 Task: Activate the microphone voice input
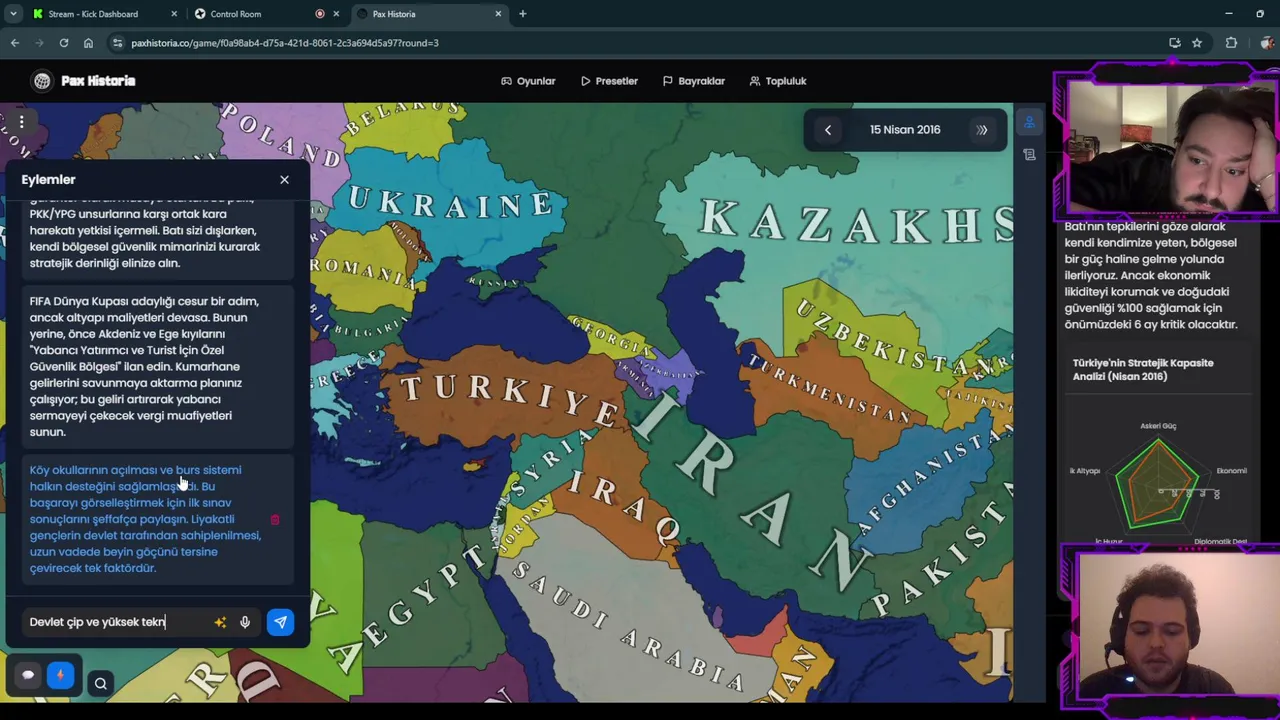pyautogui.click(x=245, y=622)
